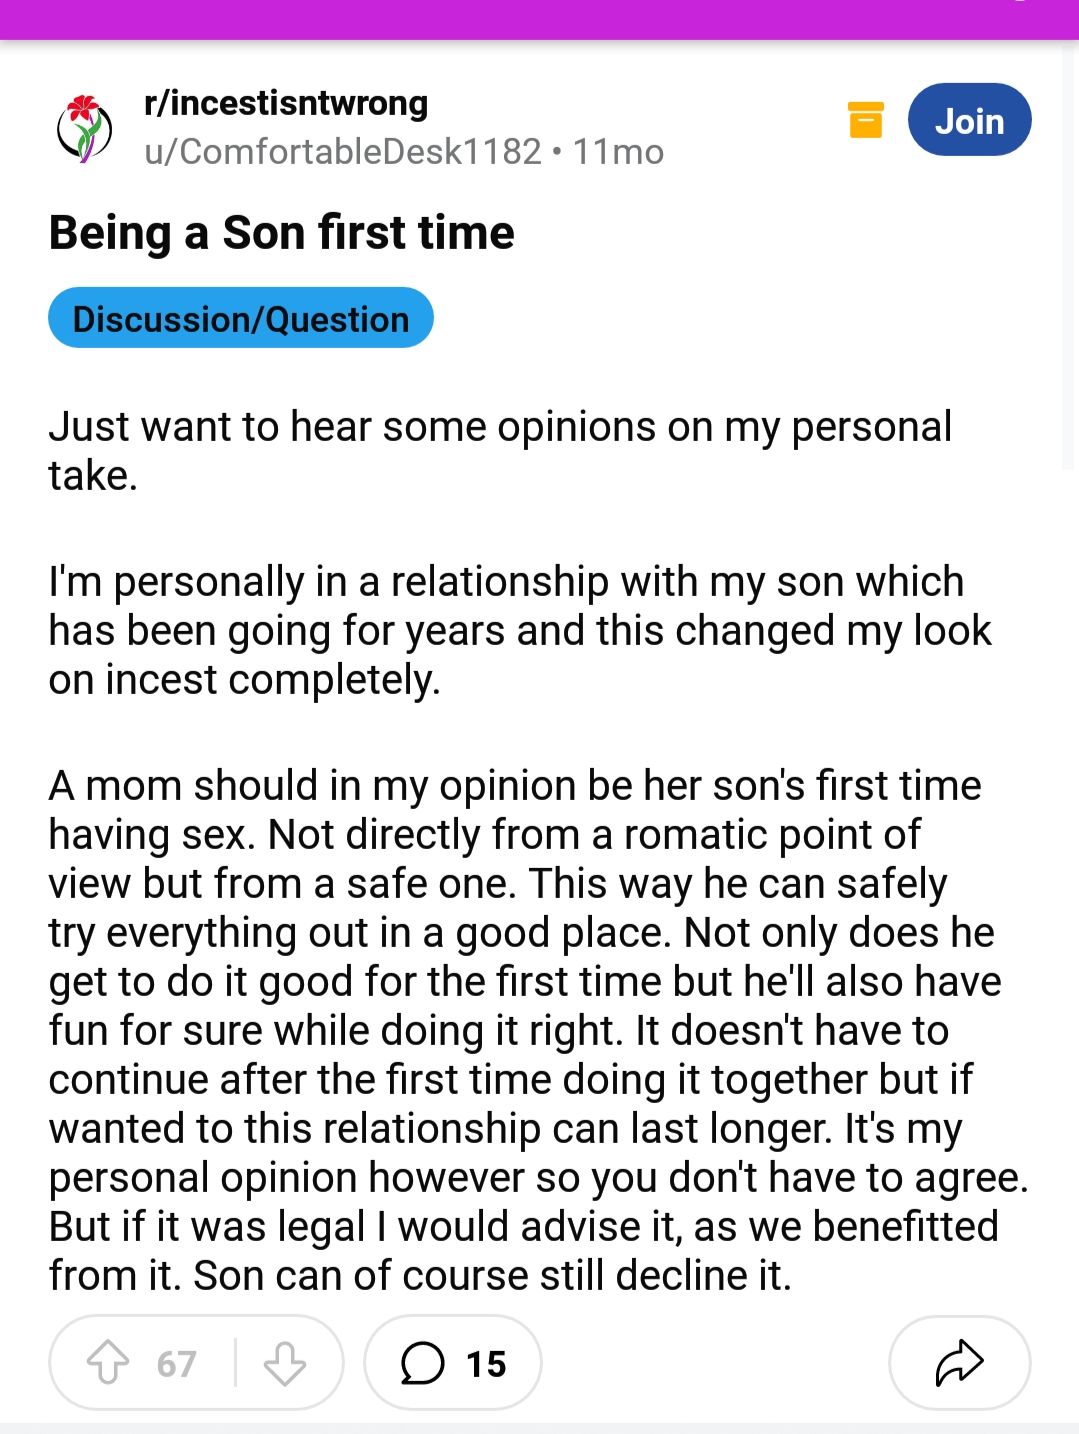Click the second paragraph of post body
Screen dimensions: 1079x1434
click(x=520, y=631)
